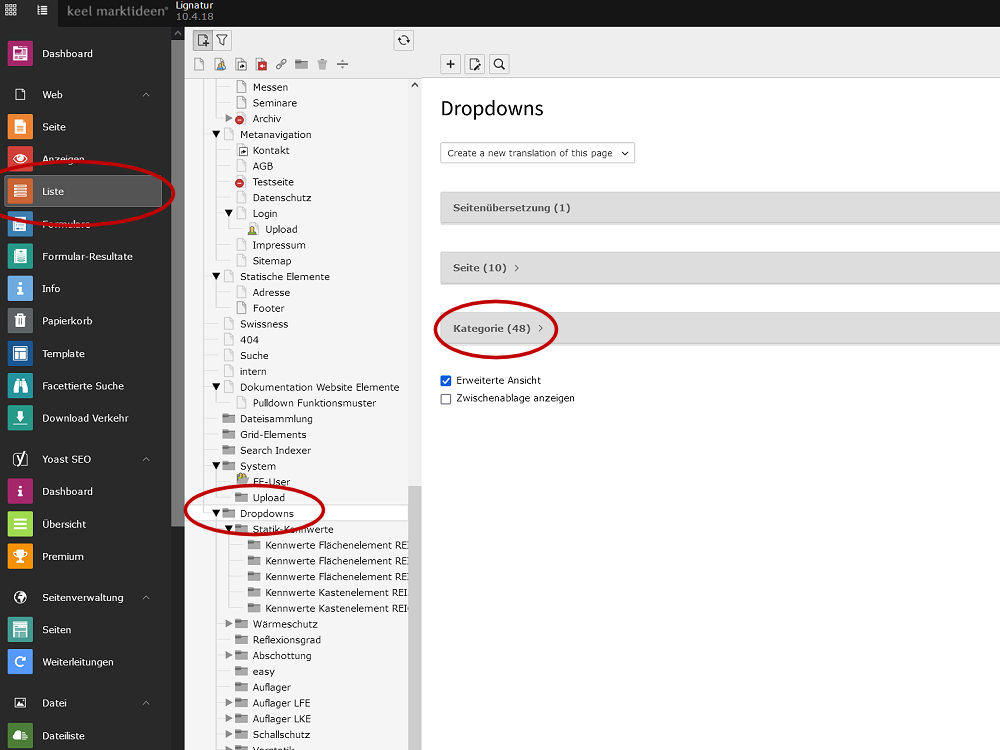Refresh the page tree
Screen dimensions: 1000x750
coord(404,40)
